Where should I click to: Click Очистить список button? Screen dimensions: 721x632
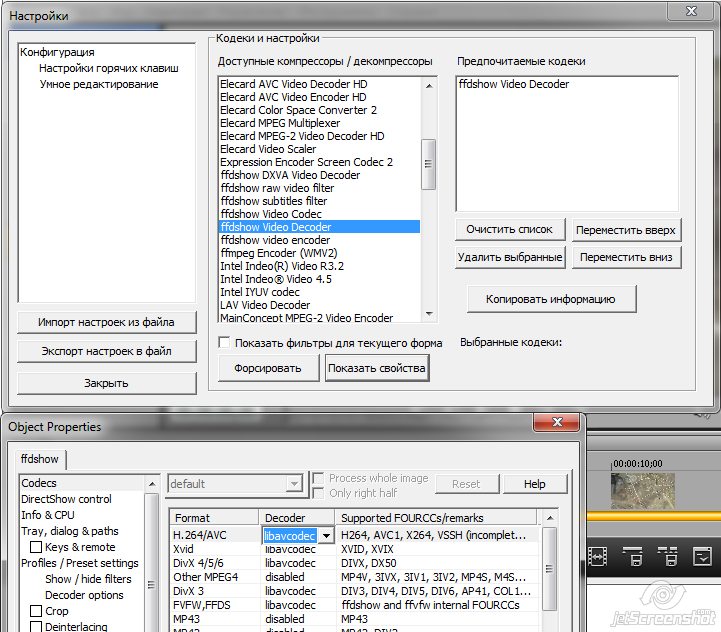tap(510, 230)
